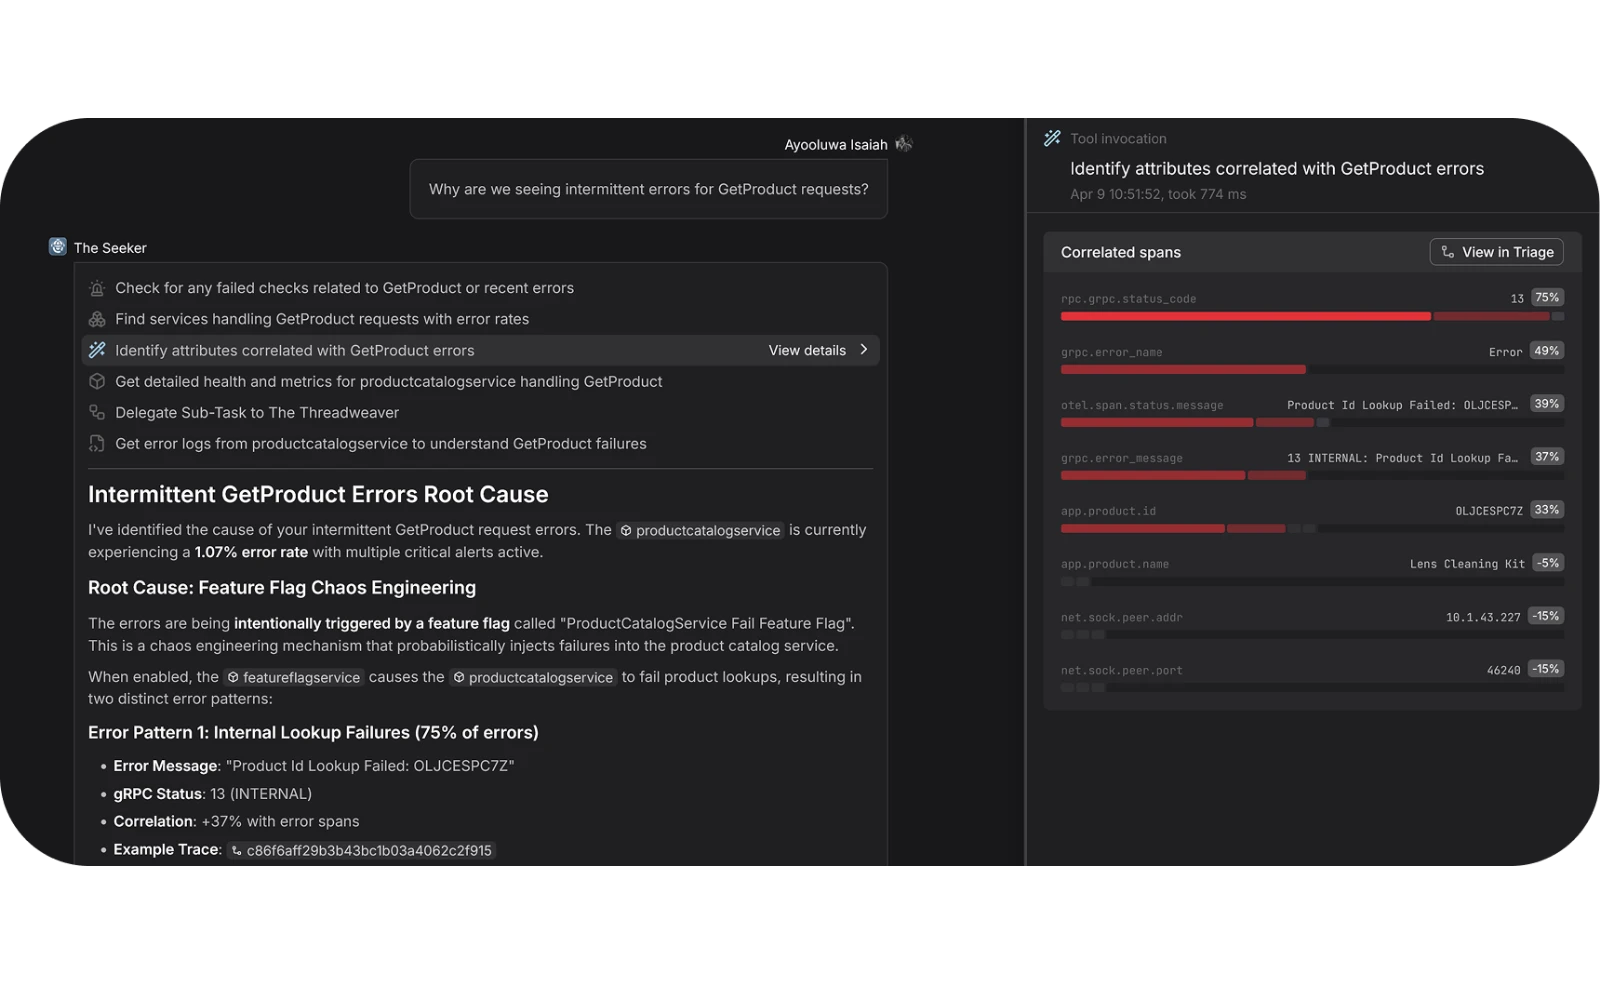
Task: Click Ayooluwa Isaiah's user avatar
Action: 904,144
